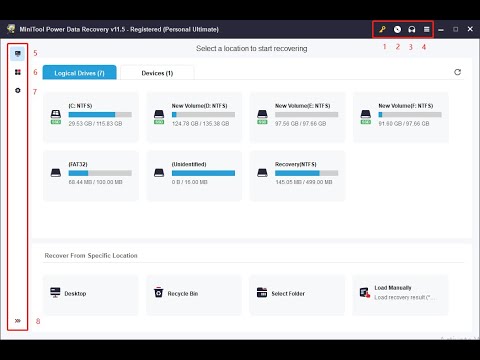Select New Volume(E: NTFS) drive
This screenshot has height=360, width=480.
pyautogui.click(x=297, y=117)
